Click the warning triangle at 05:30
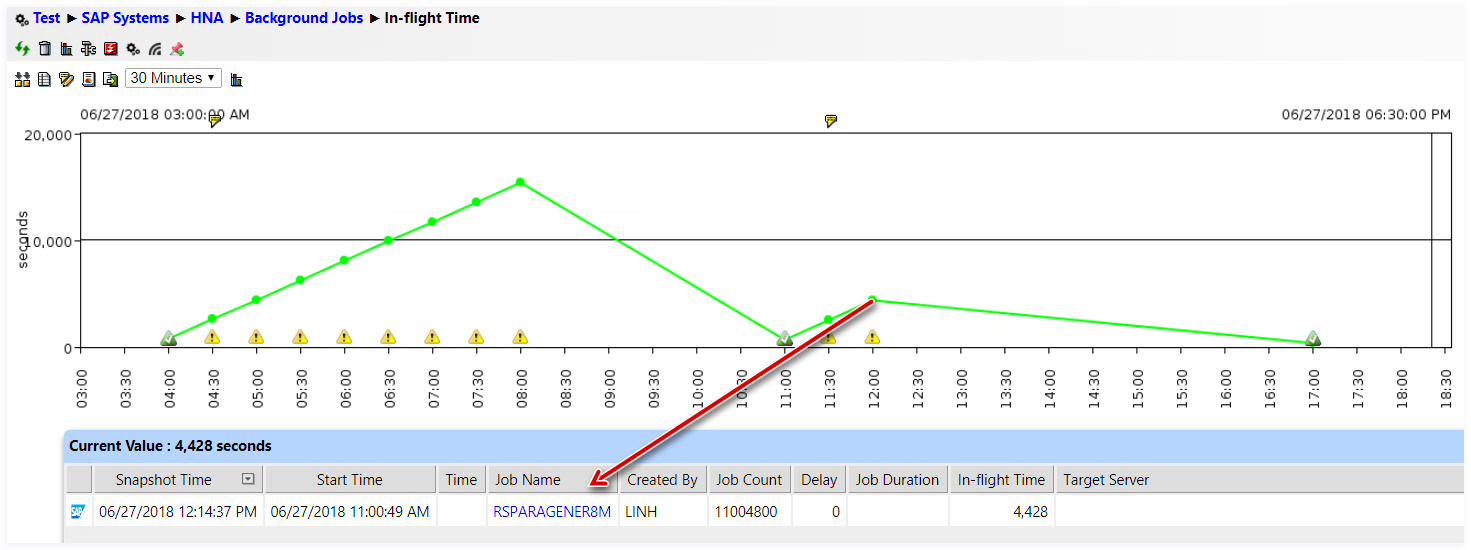Viewport: 1471px width, 550px height. [x=300, y=338]
